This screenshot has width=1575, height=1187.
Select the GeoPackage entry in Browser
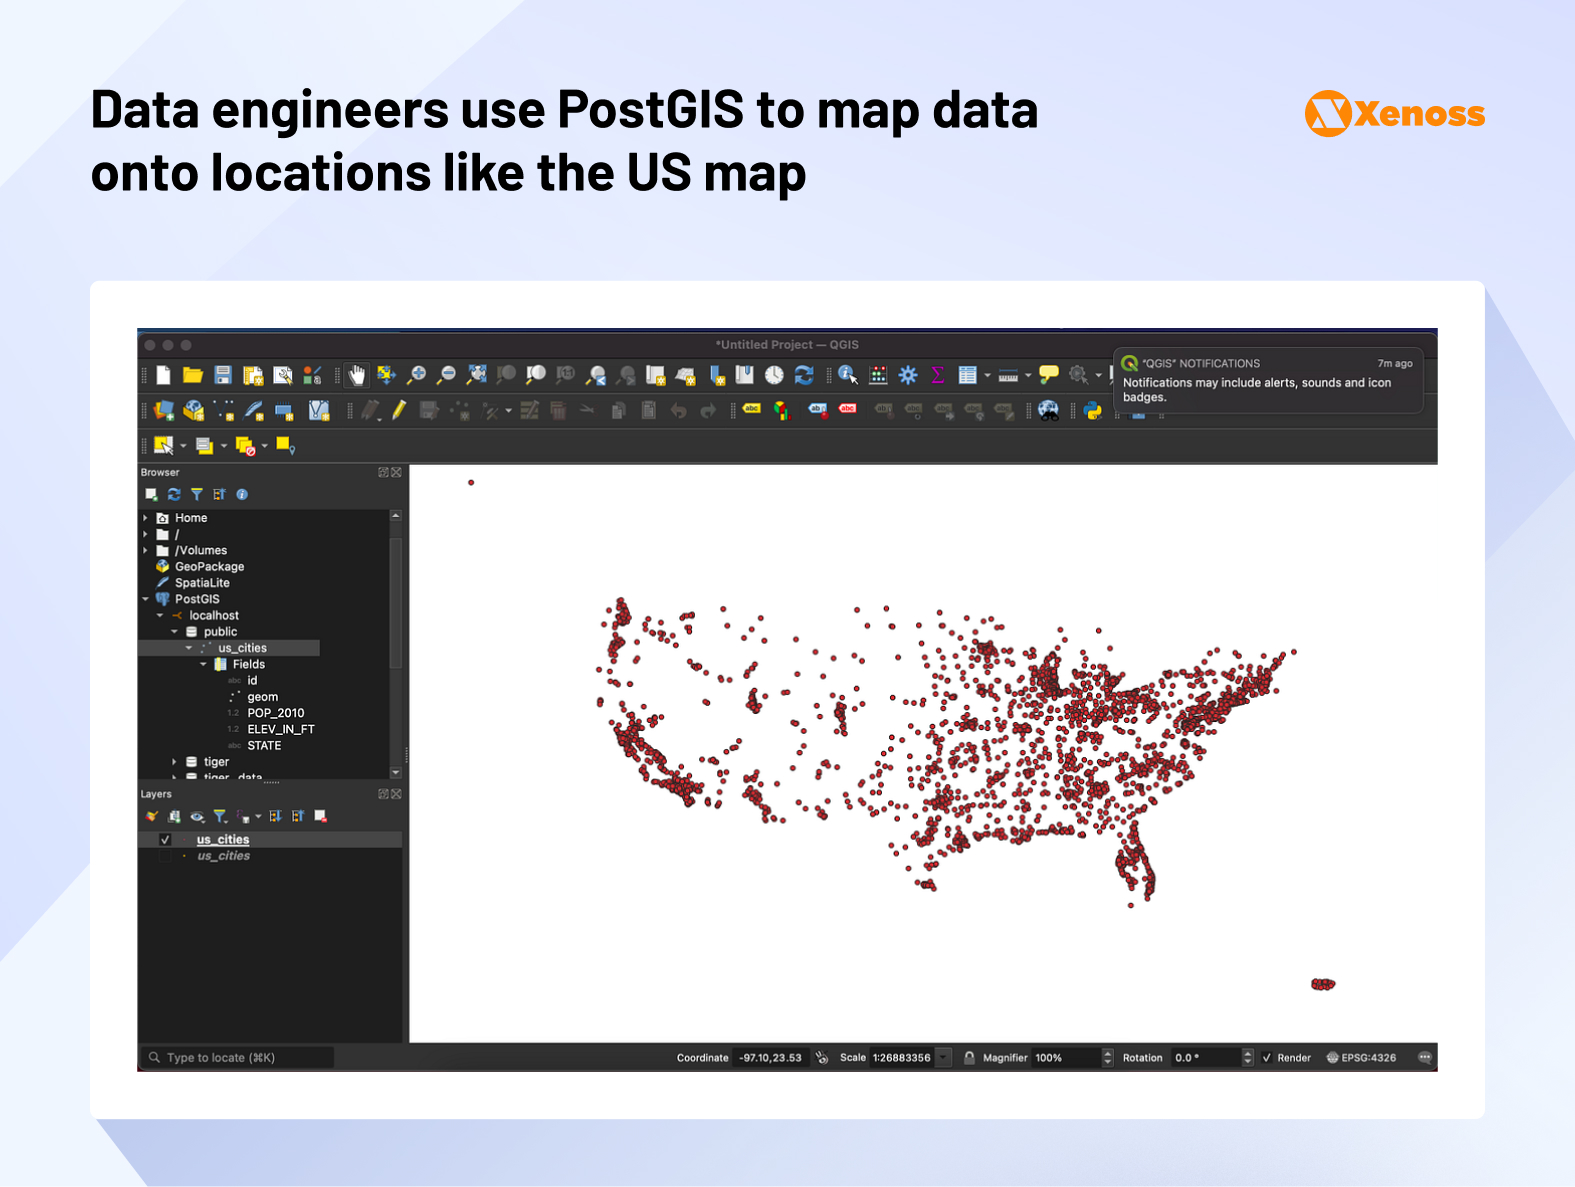pos(209,567)
